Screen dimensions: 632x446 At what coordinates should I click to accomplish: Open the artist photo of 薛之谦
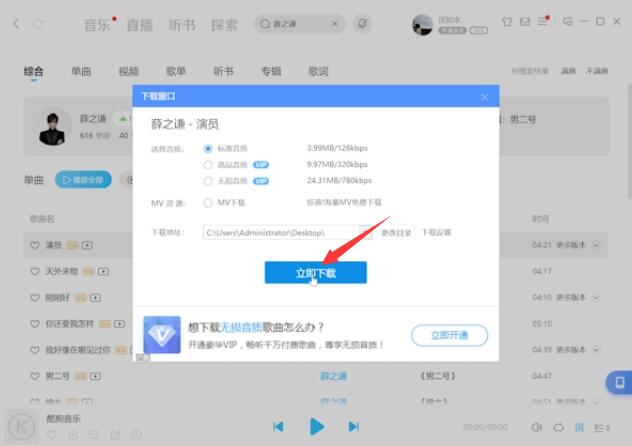tap(52, 128)
